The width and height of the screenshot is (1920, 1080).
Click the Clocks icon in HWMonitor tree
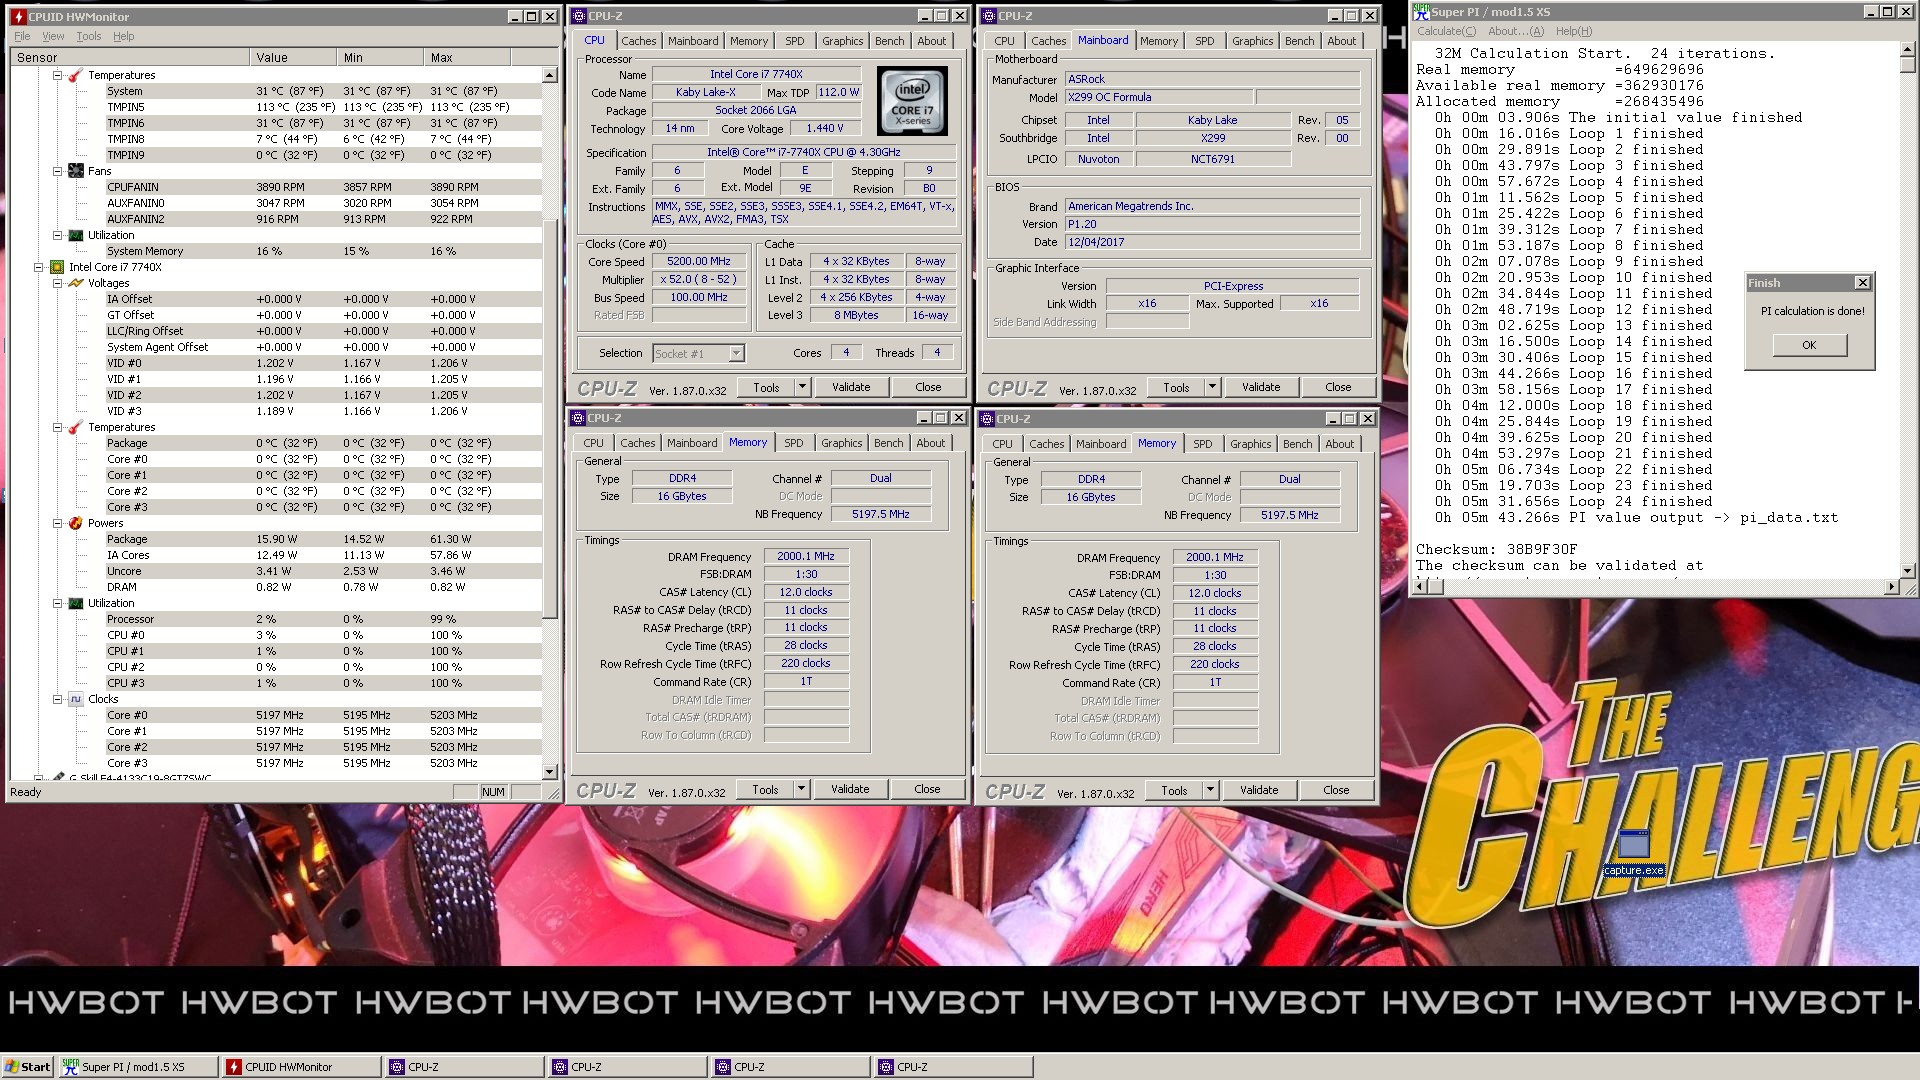[x=75, y=699]
